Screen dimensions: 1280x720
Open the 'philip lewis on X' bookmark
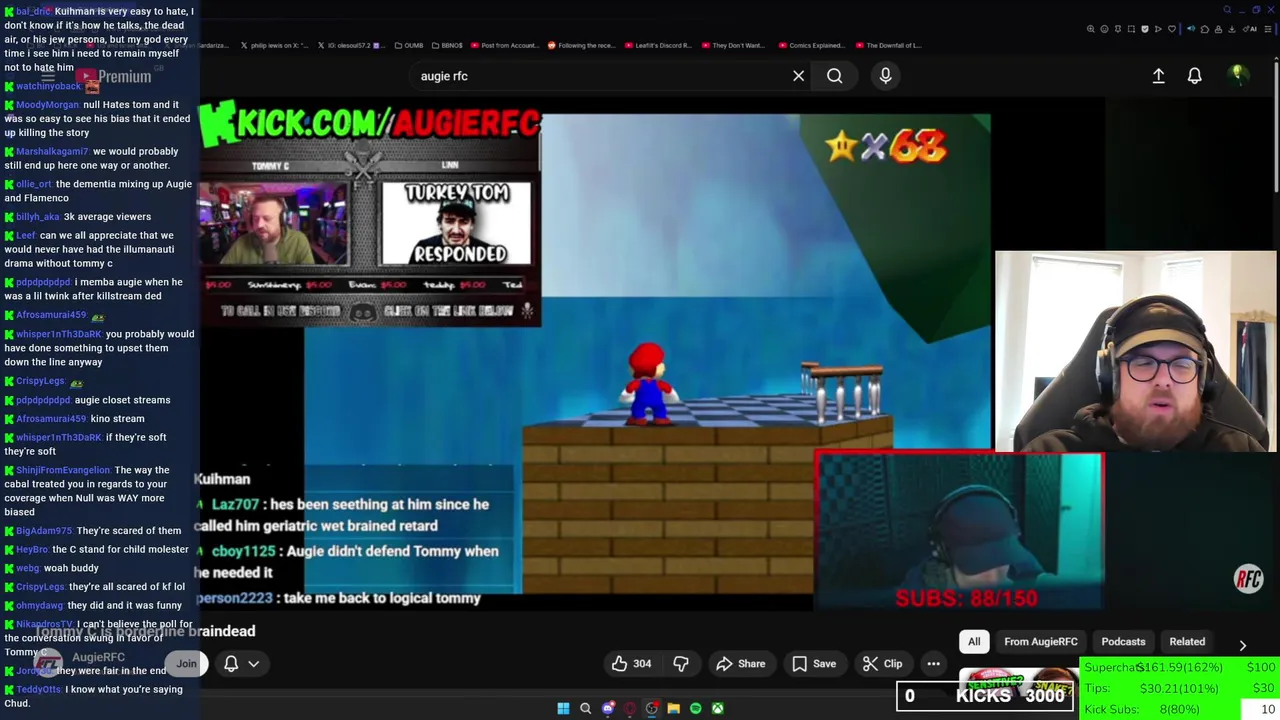(274, 45)
